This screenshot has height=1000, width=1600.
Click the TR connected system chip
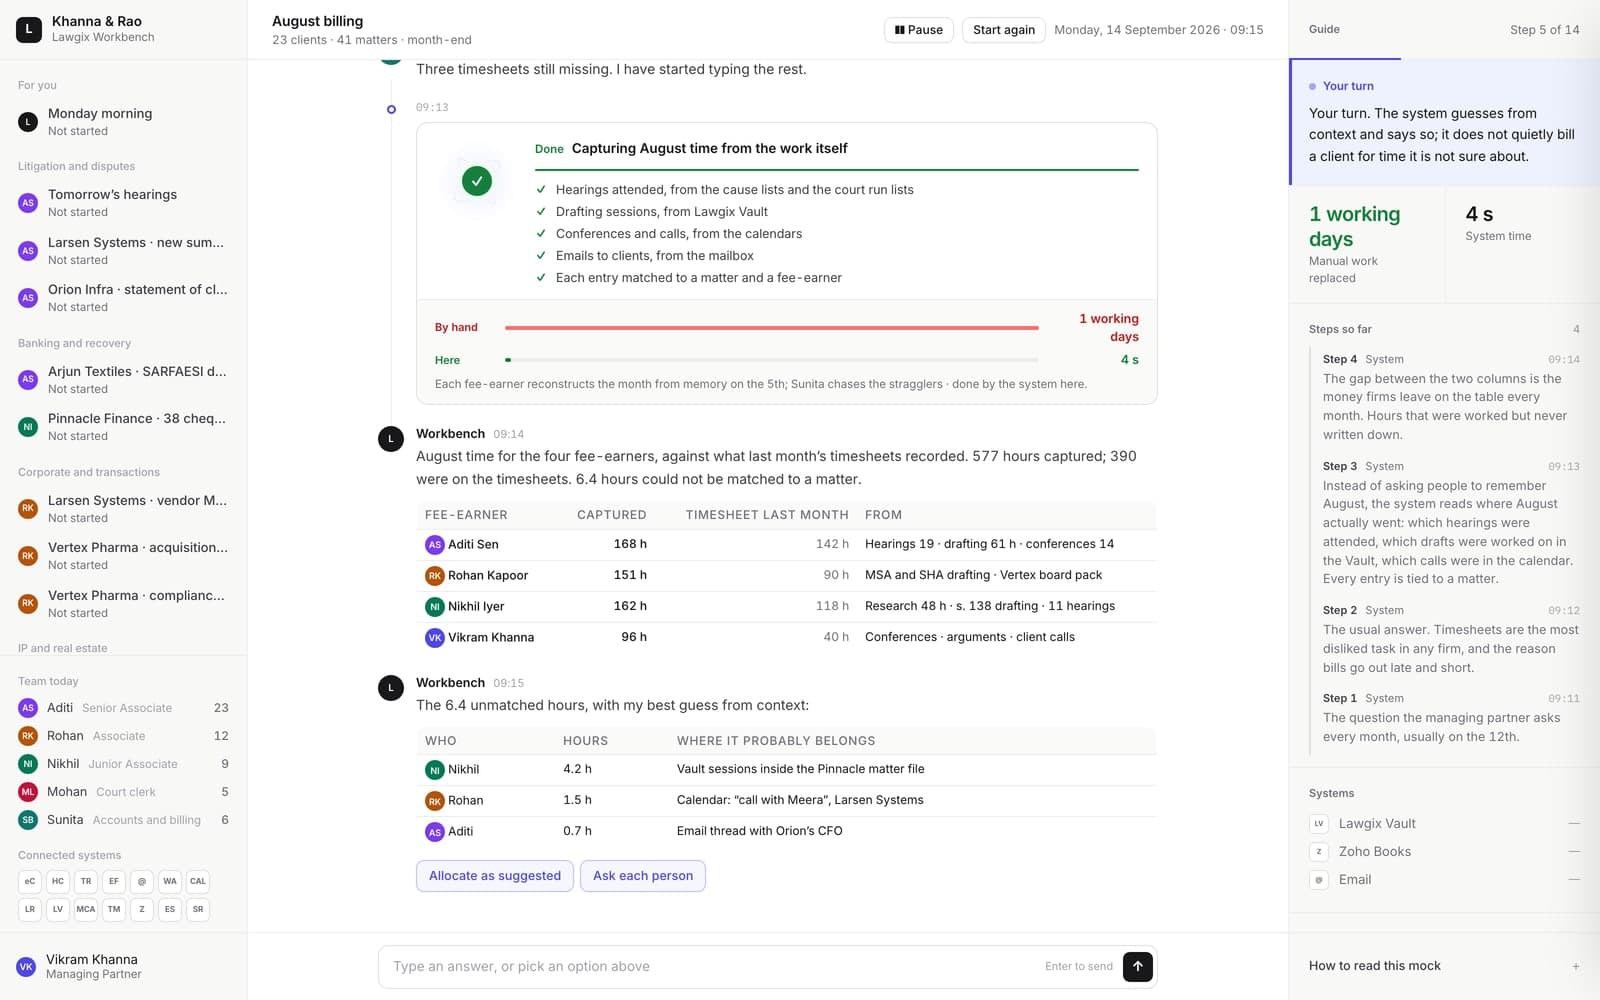click(x=86, y=881)
